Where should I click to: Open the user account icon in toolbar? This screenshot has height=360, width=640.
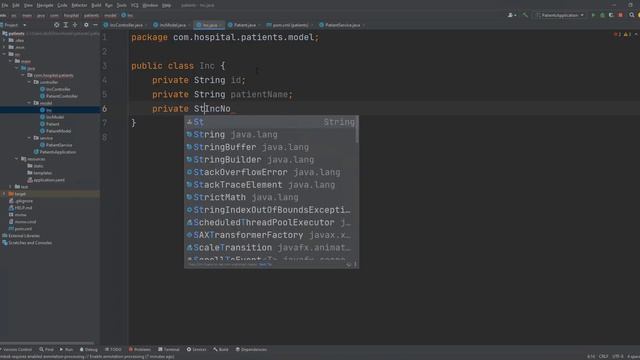tap(511, 15)
